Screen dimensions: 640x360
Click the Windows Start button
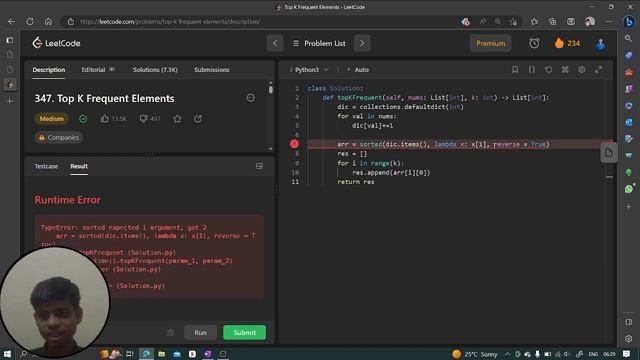[x=7, y=354]
